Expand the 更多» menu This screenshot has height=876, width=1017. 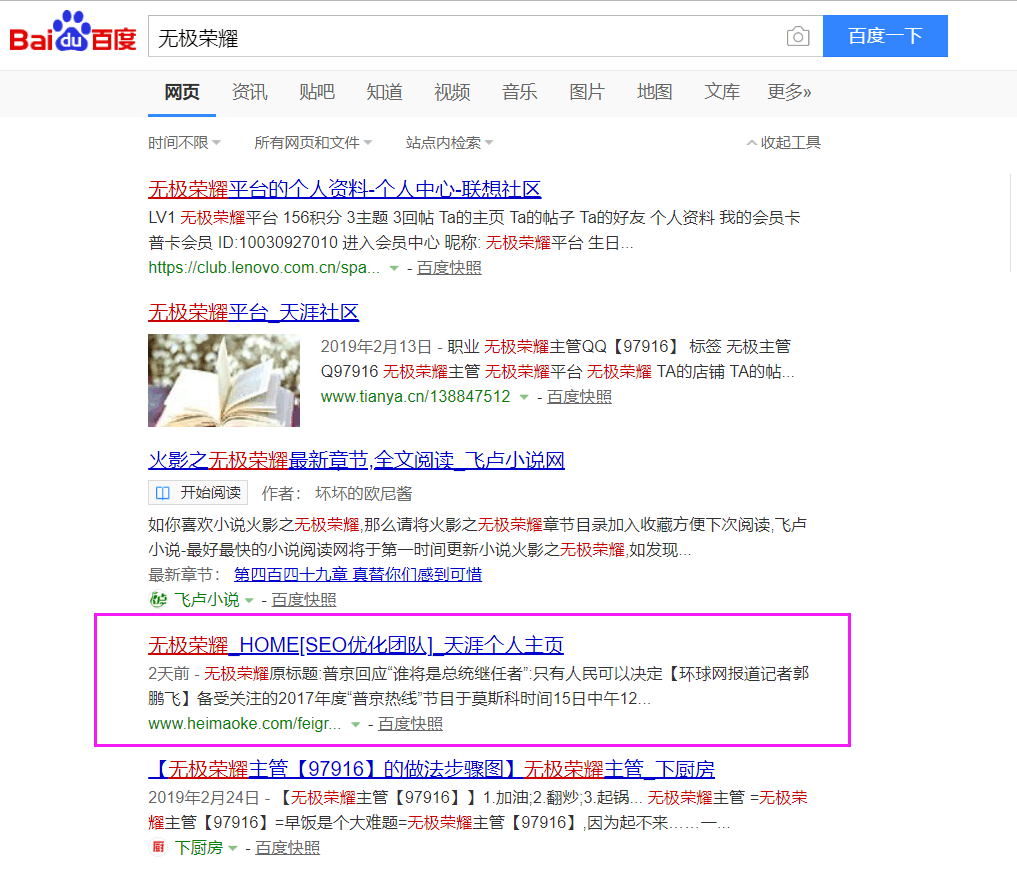pos(789,93)
